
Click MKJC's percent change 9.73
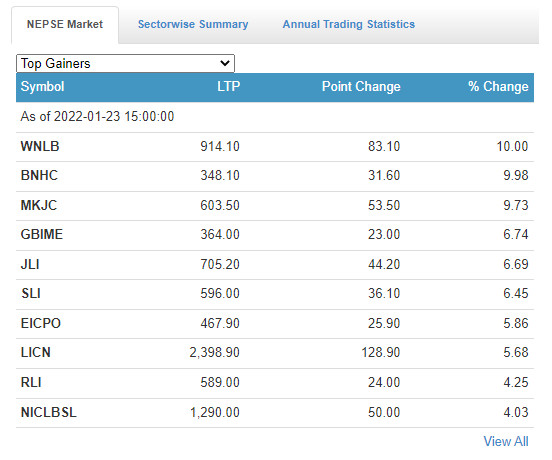pyautogui.click(x=516, y=205)
